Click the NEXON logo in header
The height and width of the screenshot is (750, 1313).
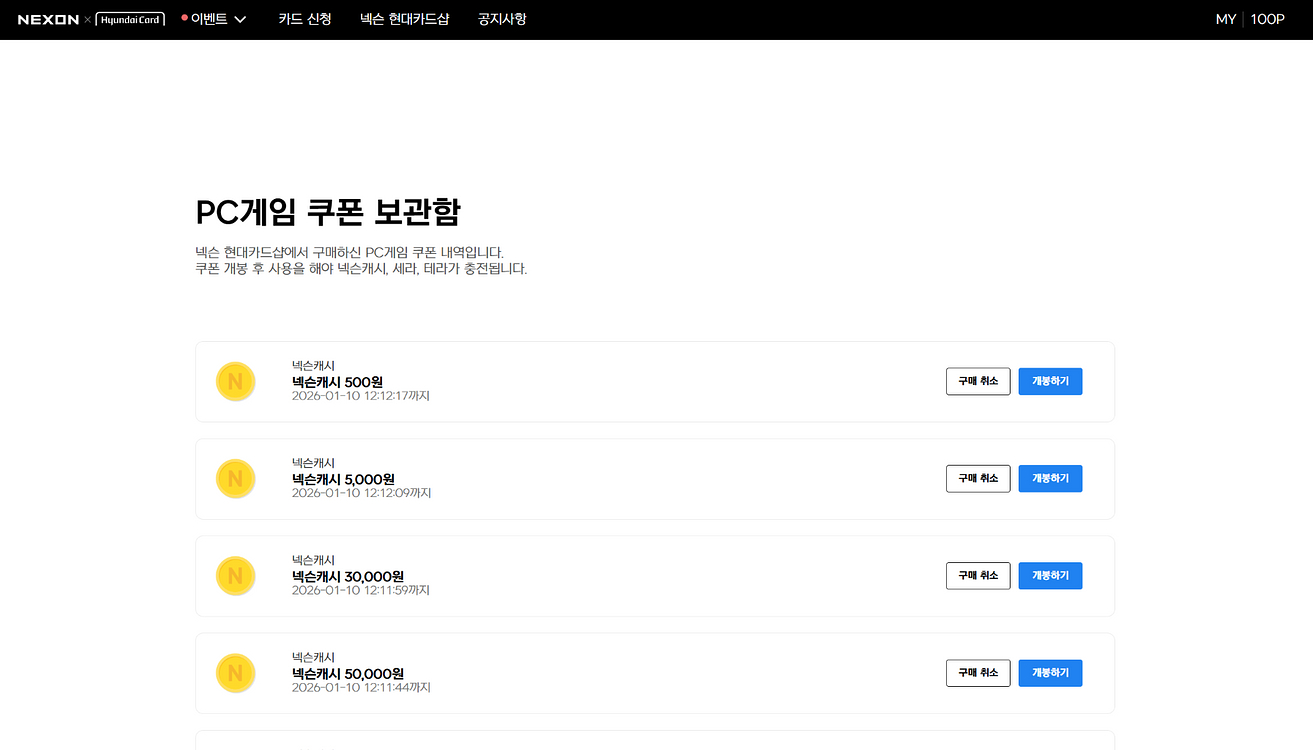48,20
